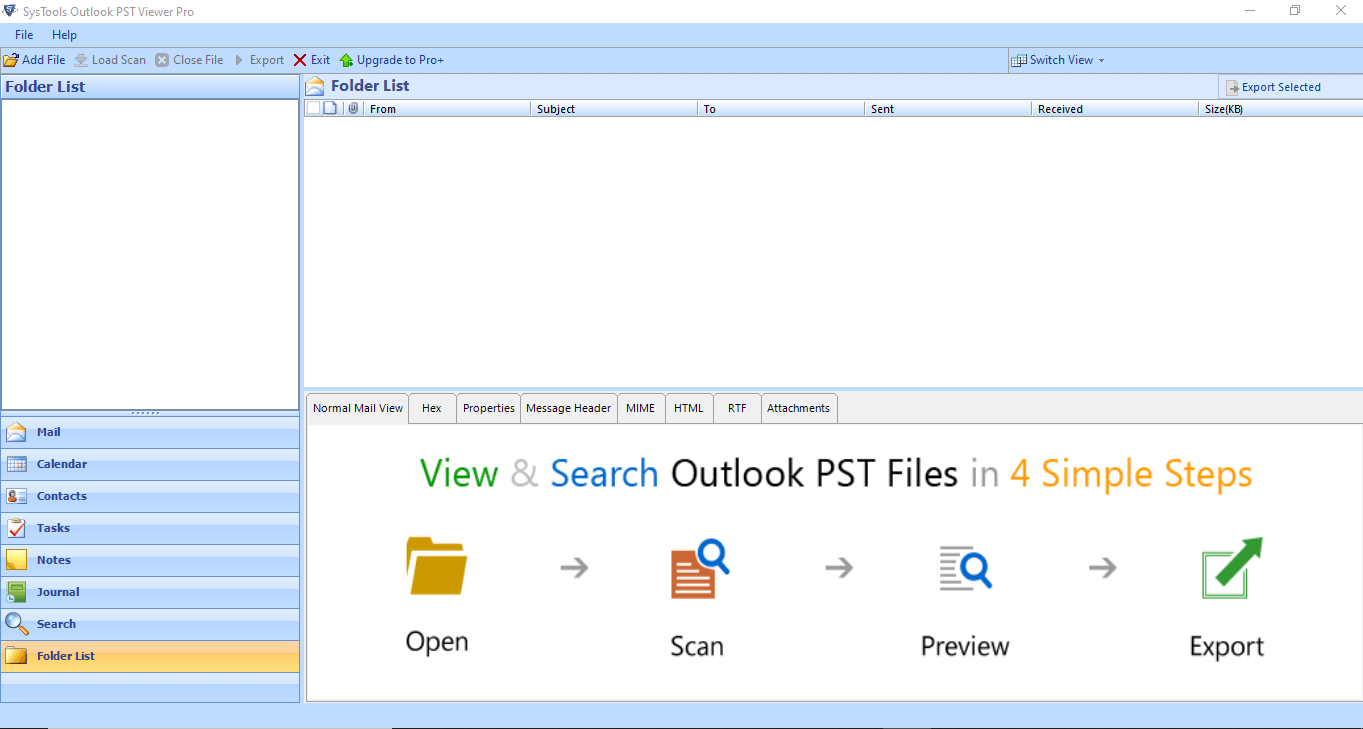This screenshot has height=729, width=1363.
Task: Click the envelope icon beside Folder List heading
Action: (315, 86)
